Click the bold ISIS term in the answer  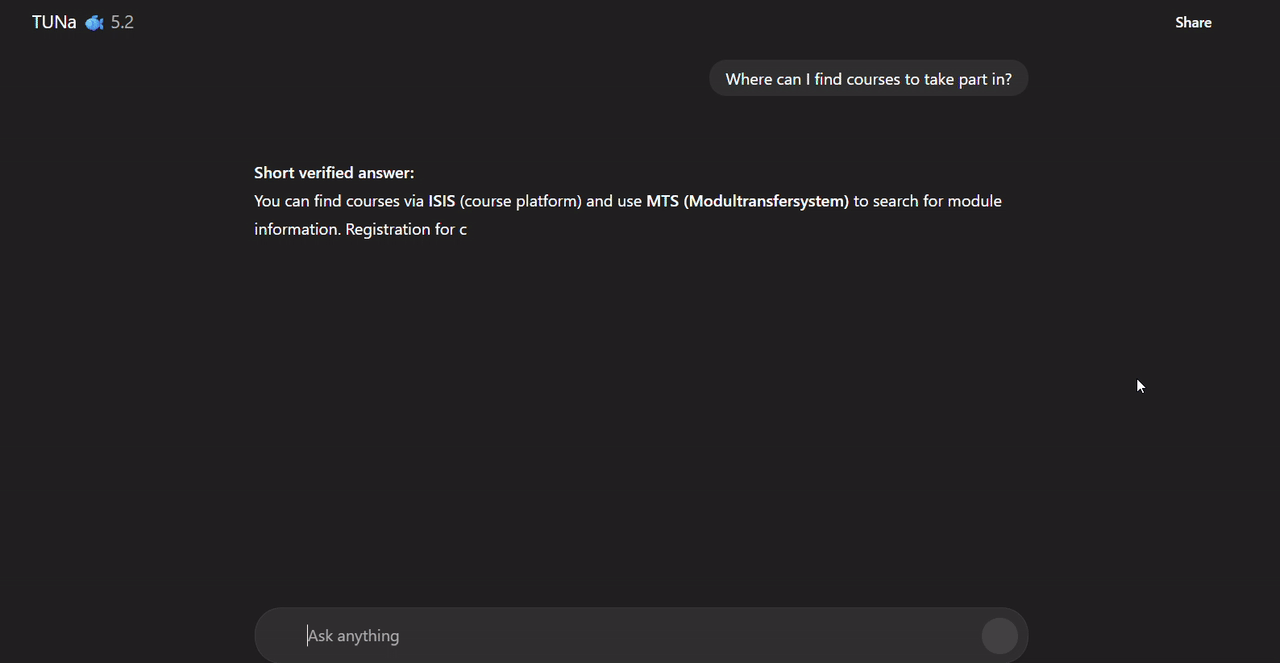(442, 201)
